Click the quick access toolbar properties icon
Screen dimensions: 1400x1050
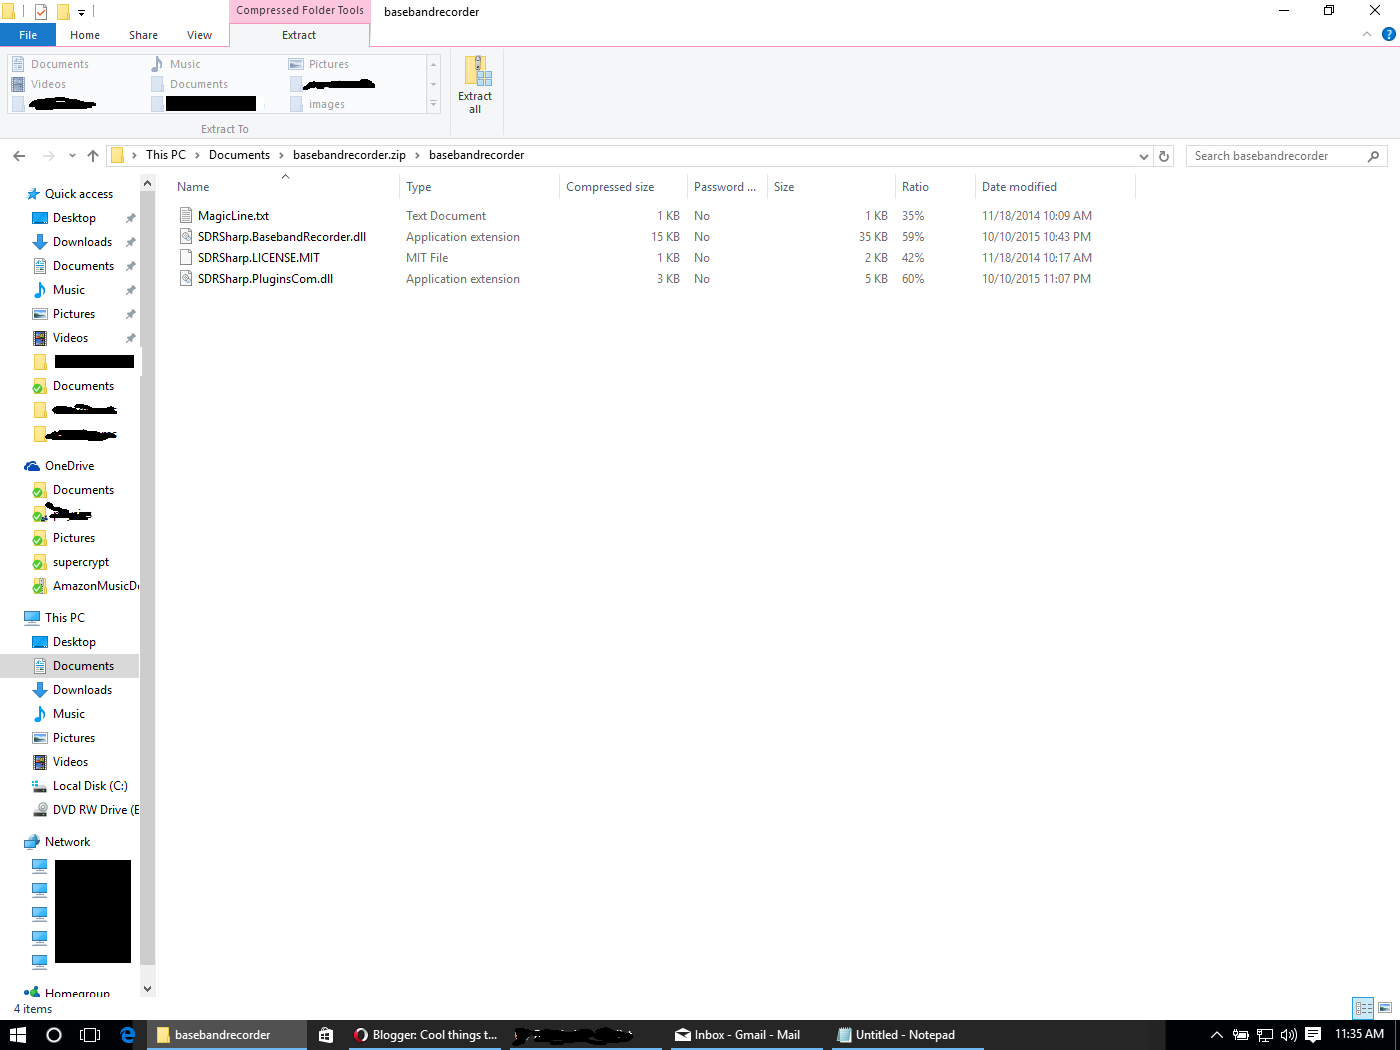[41, 12]
